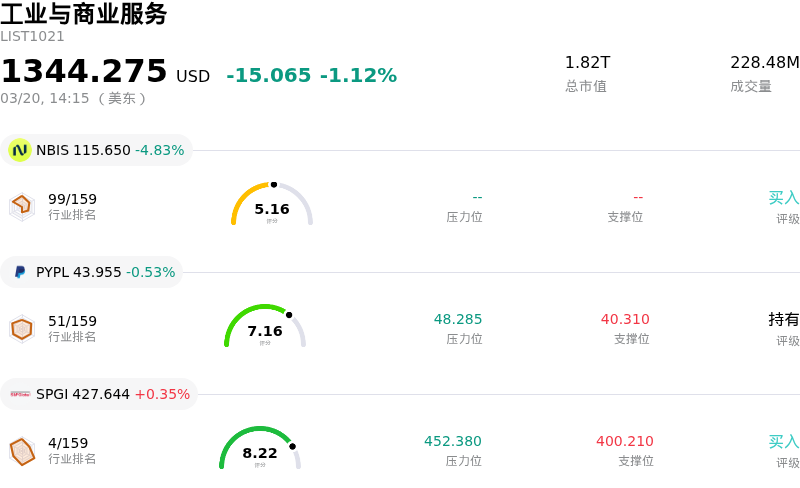Click the radar chart icon beside 99/159
The image size is (800, 488).
click(22, 206)
